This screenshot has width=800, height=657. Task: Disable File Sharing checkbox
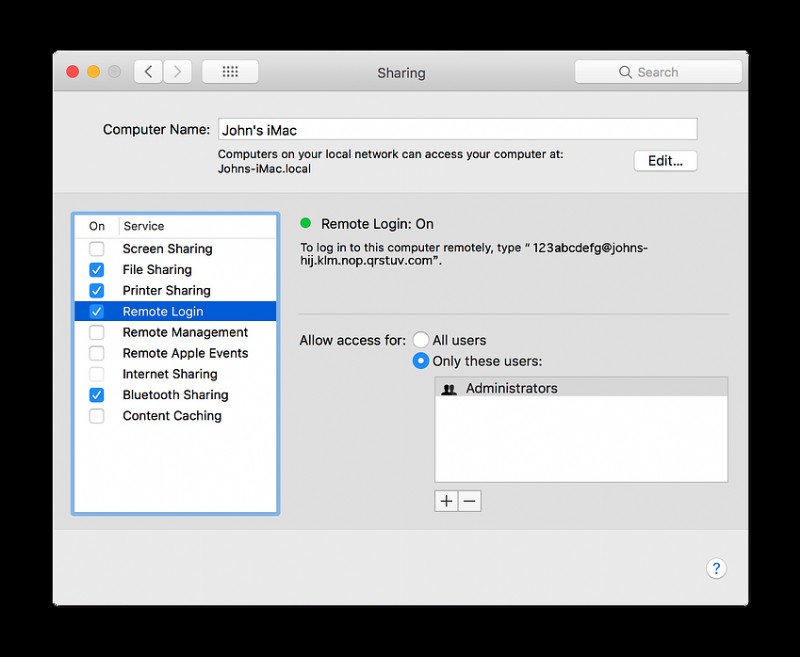pyautogui.click(x=96, y=269)
